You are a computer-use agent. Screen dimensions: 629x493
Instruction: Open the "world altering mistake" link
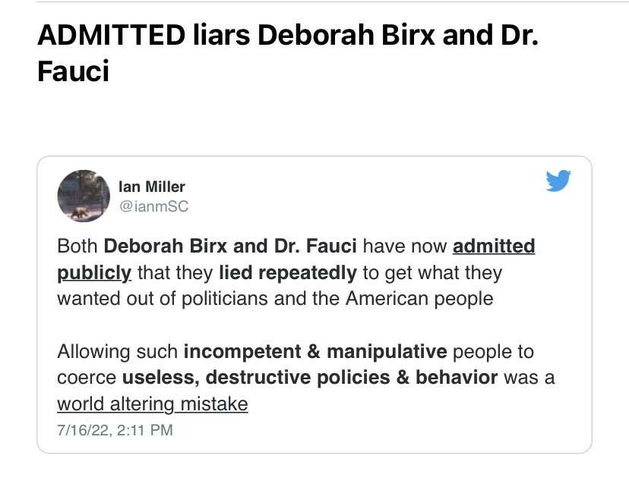click(152, 404)
